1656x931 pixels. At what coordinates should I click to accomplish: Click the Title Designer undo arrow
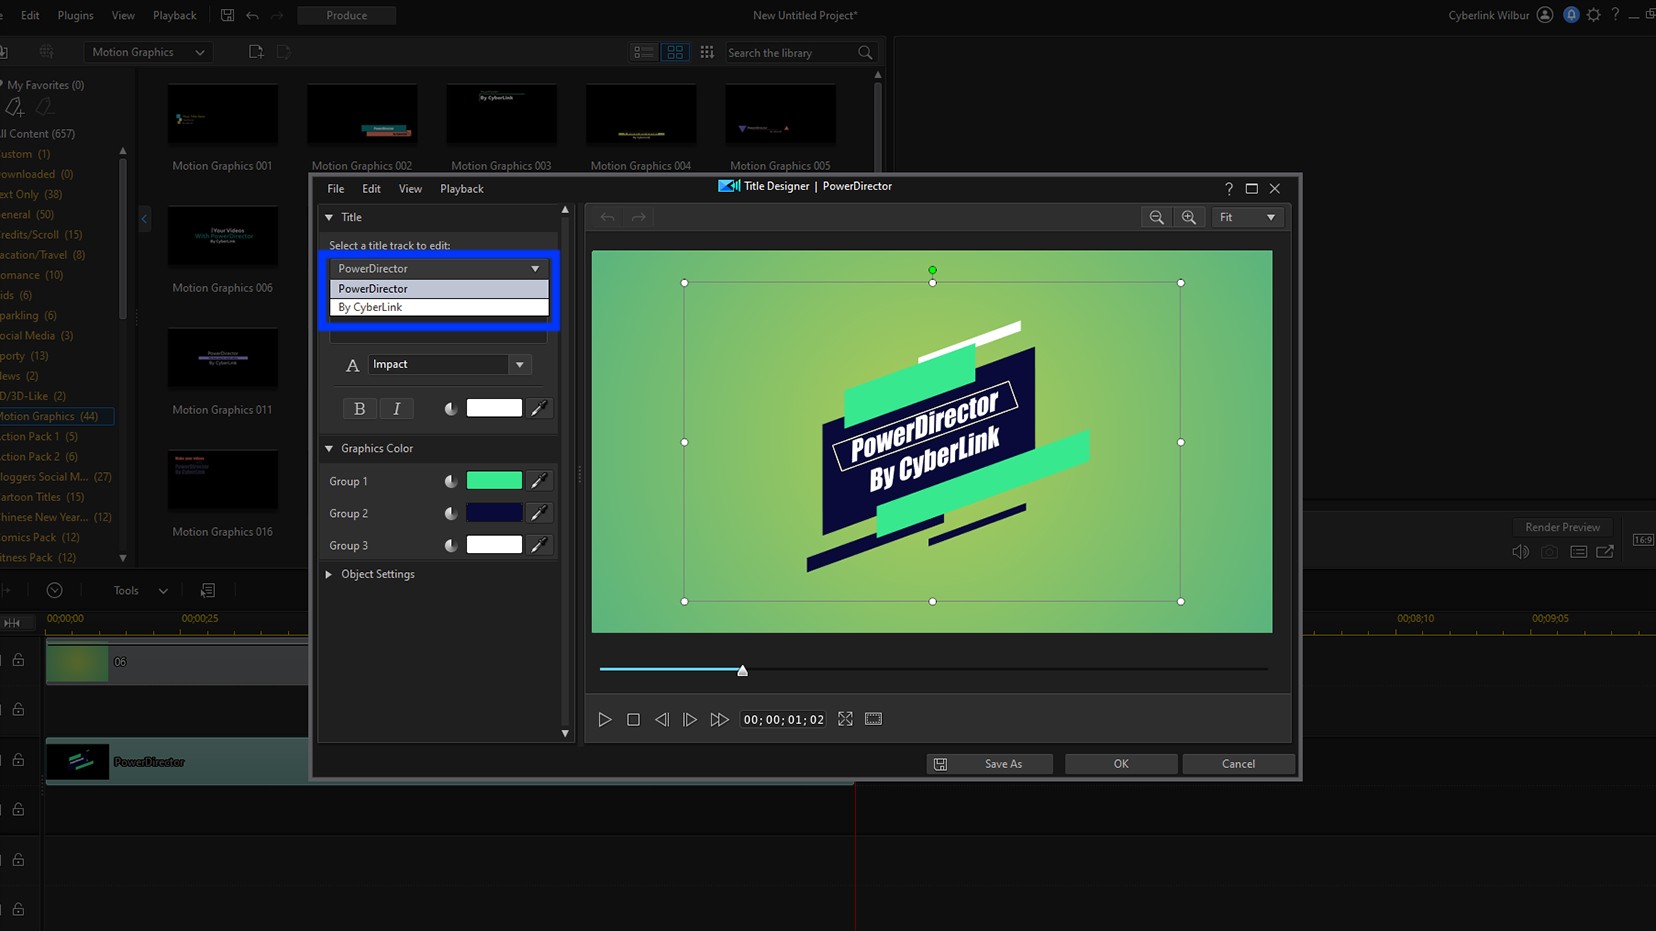coord(607,217)
